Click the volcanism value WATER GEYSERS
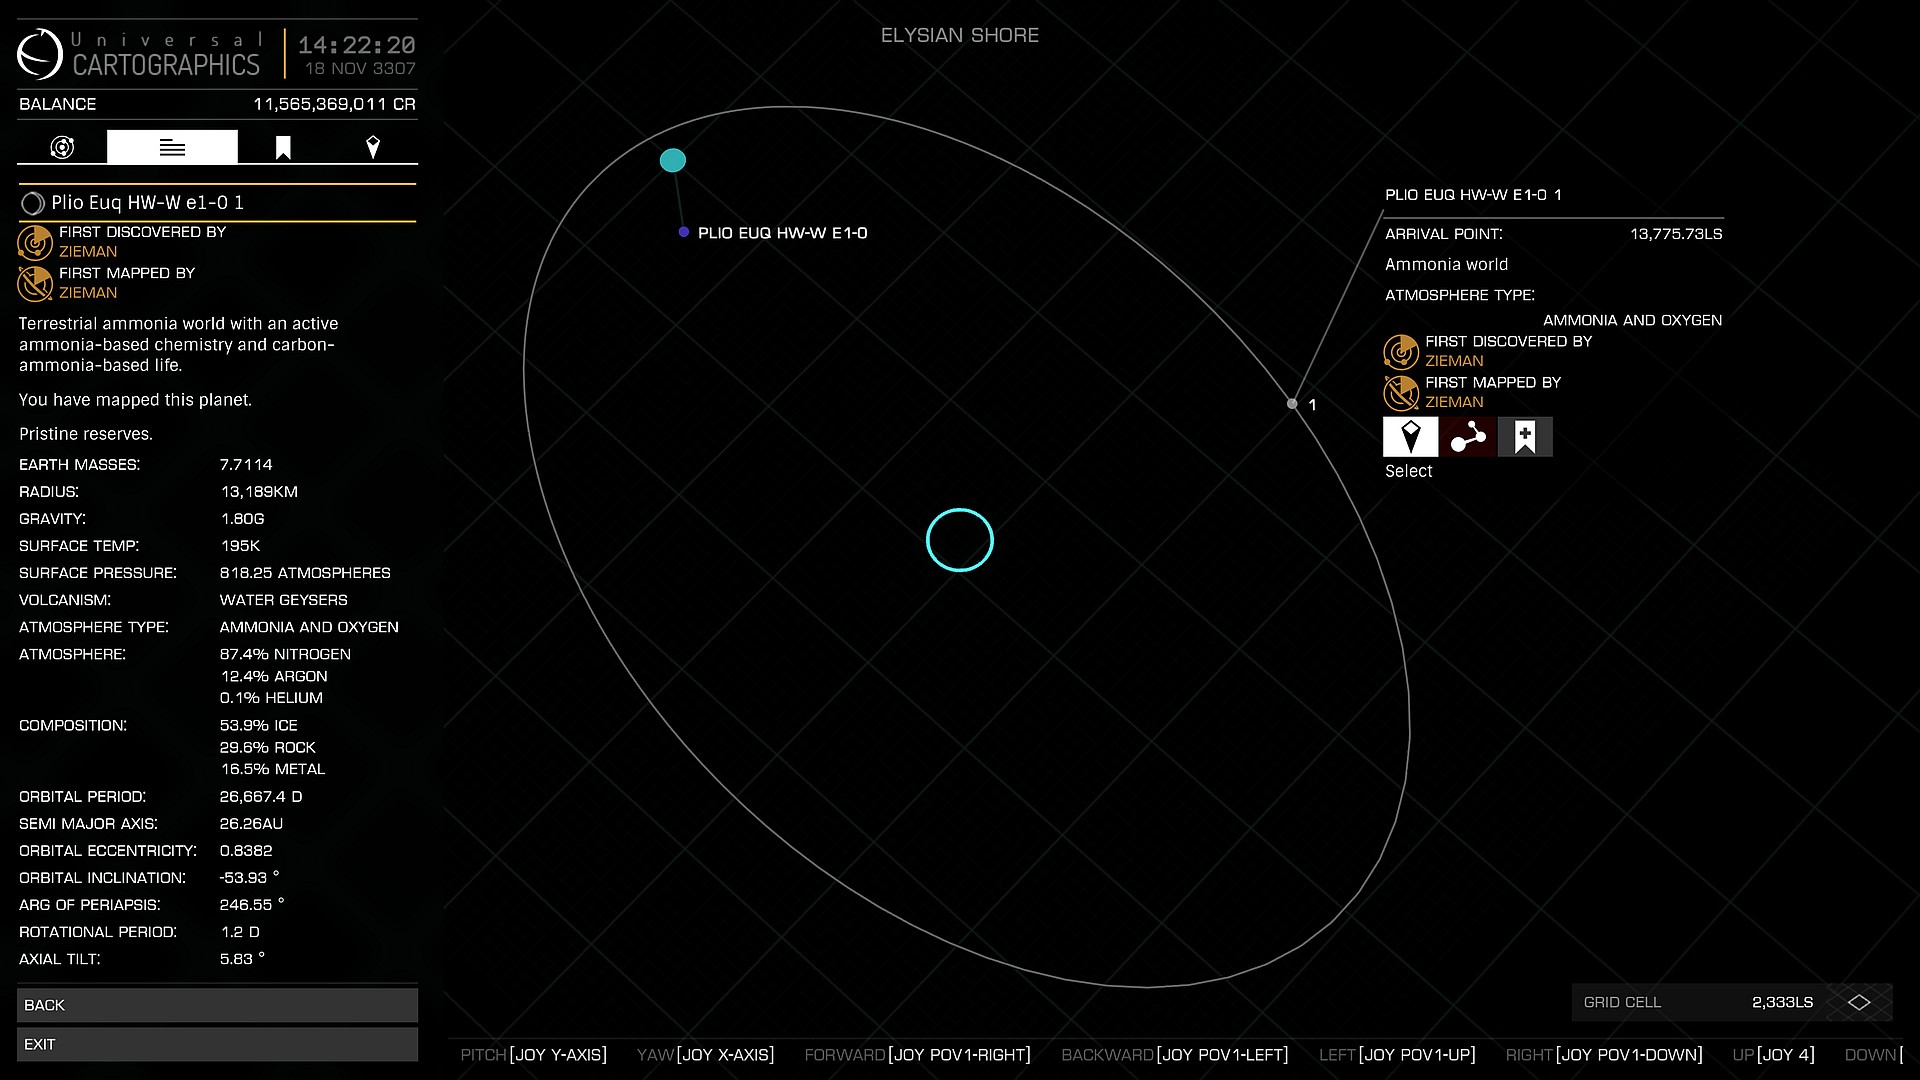Image resolution: width=1920 pixels, height=1080 pixels. tap(284, 600)
